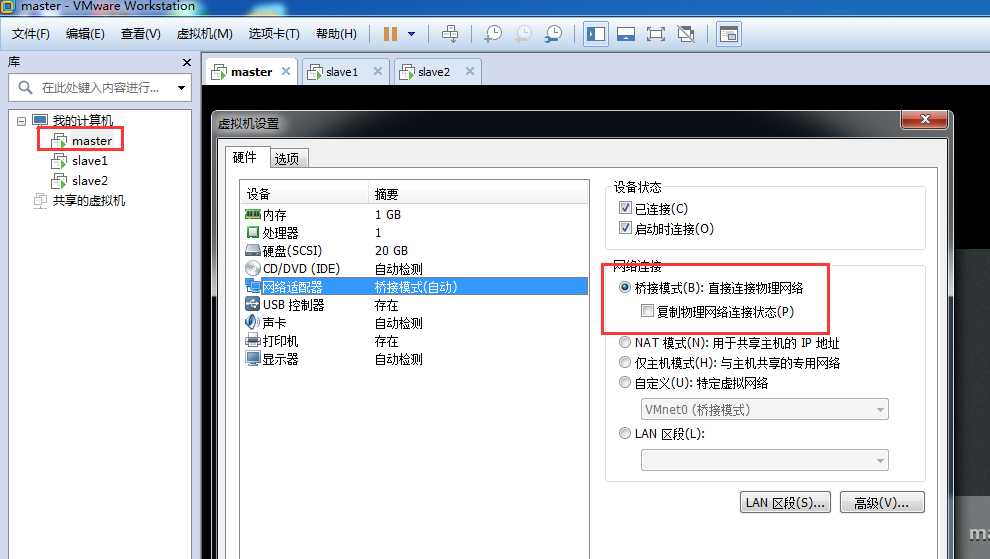
Task: Close the slave2 tab
Action: 470,71
